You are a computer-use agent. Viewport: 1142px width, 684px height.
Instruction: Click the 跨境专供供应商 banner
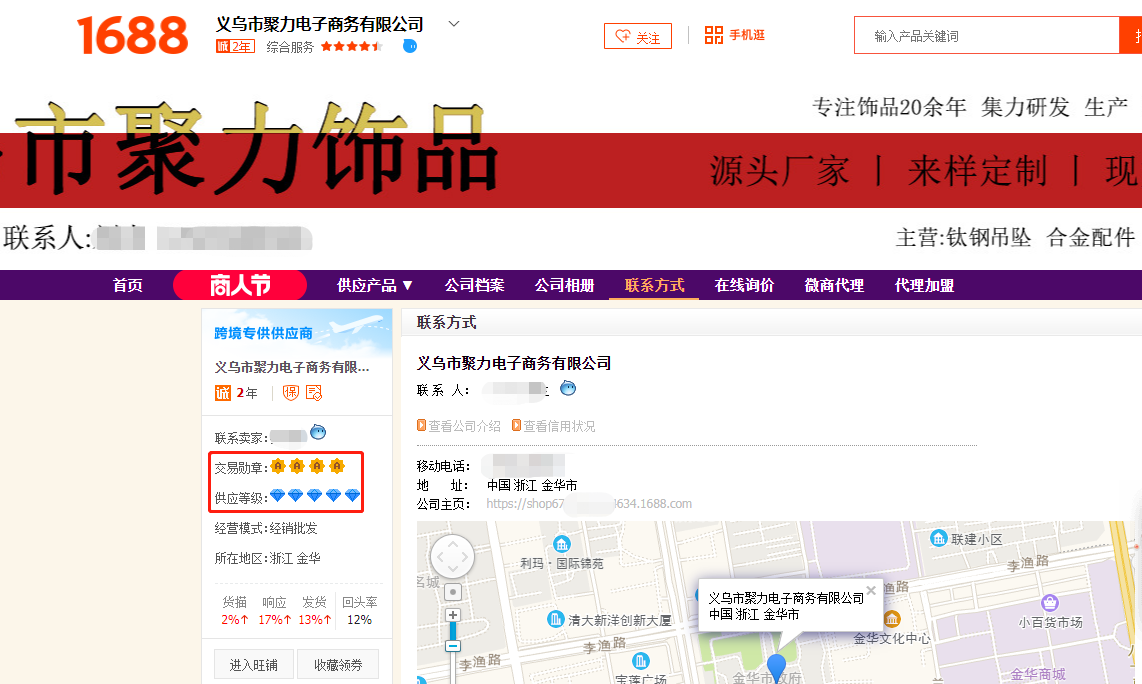(x=297, y=332)
